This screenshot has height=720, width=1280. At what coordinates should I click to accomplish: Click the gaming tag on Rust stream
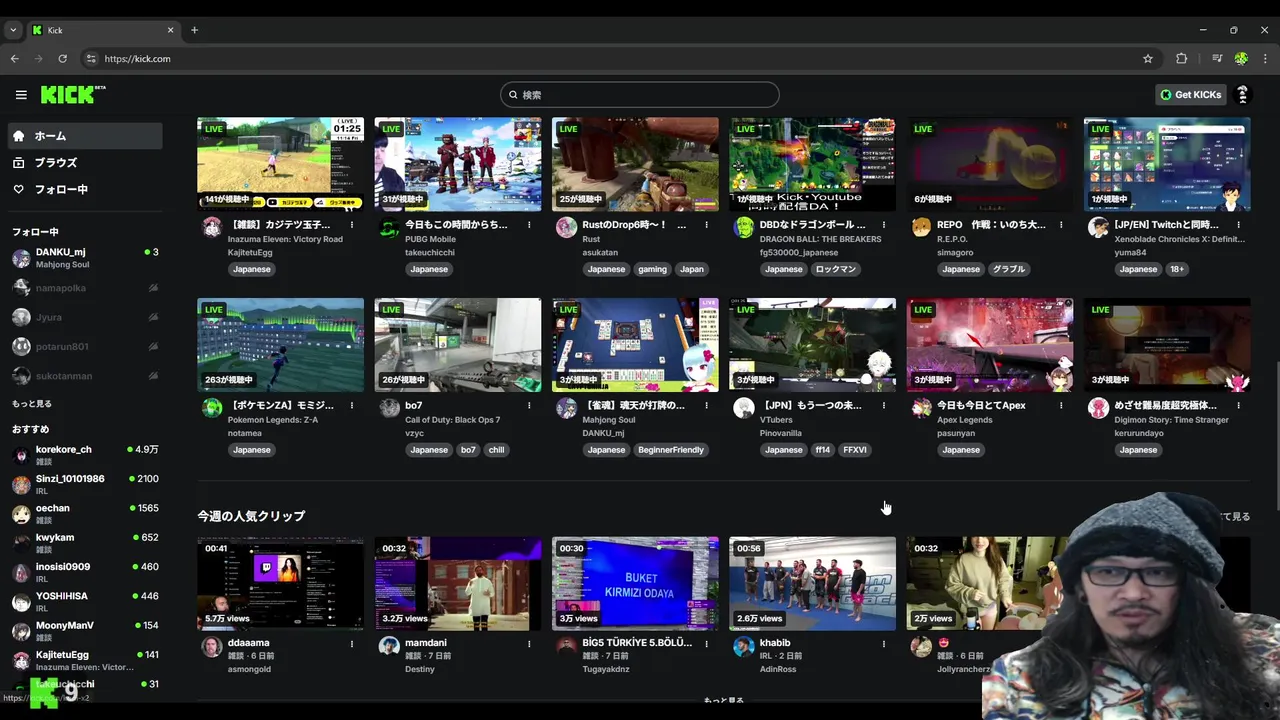coord(652,269)
